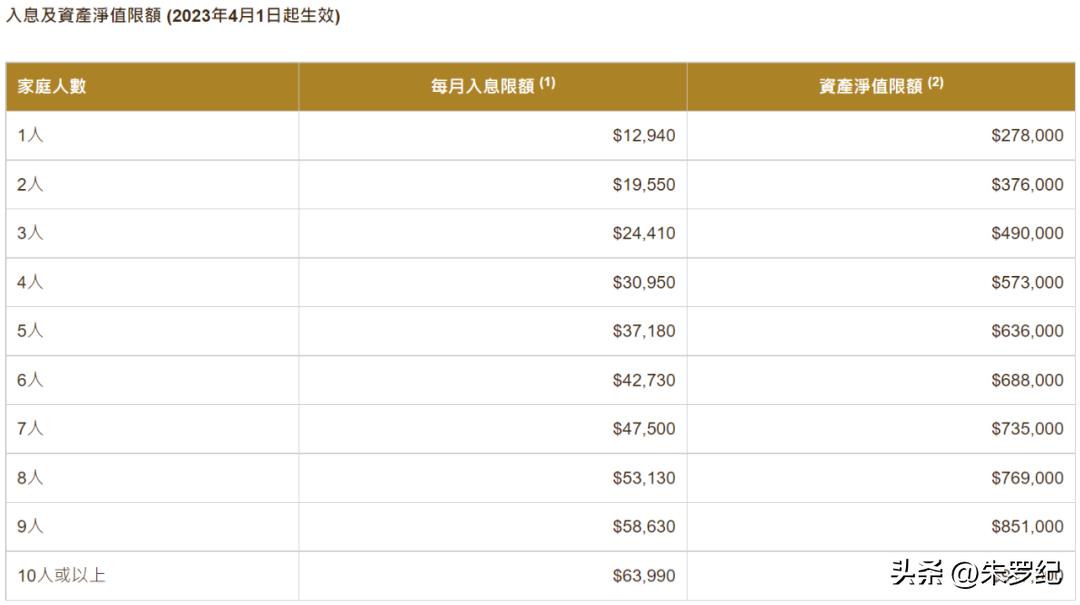Select the $19,550 income cell

(x=643, y=185)
